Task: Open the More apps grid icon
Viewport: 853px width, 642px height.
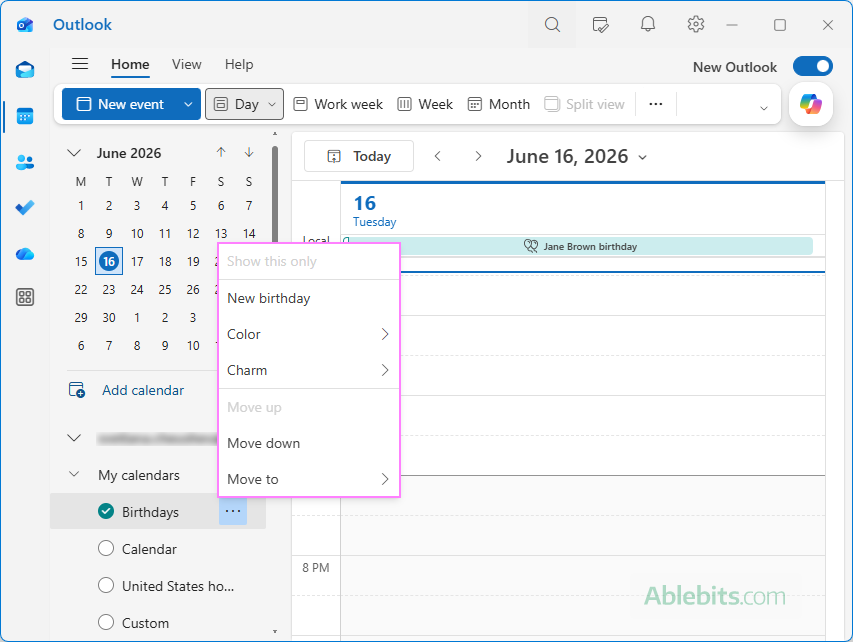Action: tap(25, 297)
